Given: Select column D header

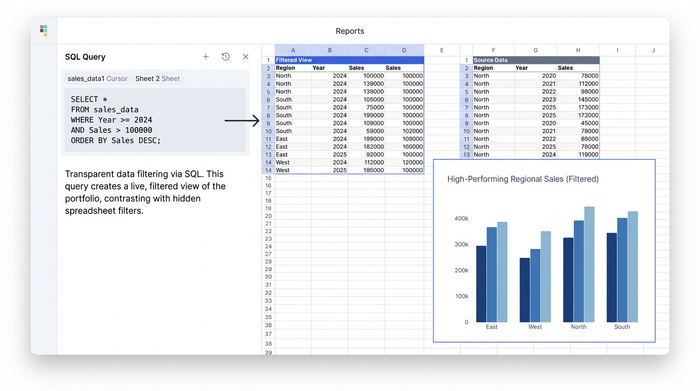Looking at the screenshot, I should (404, 50).
